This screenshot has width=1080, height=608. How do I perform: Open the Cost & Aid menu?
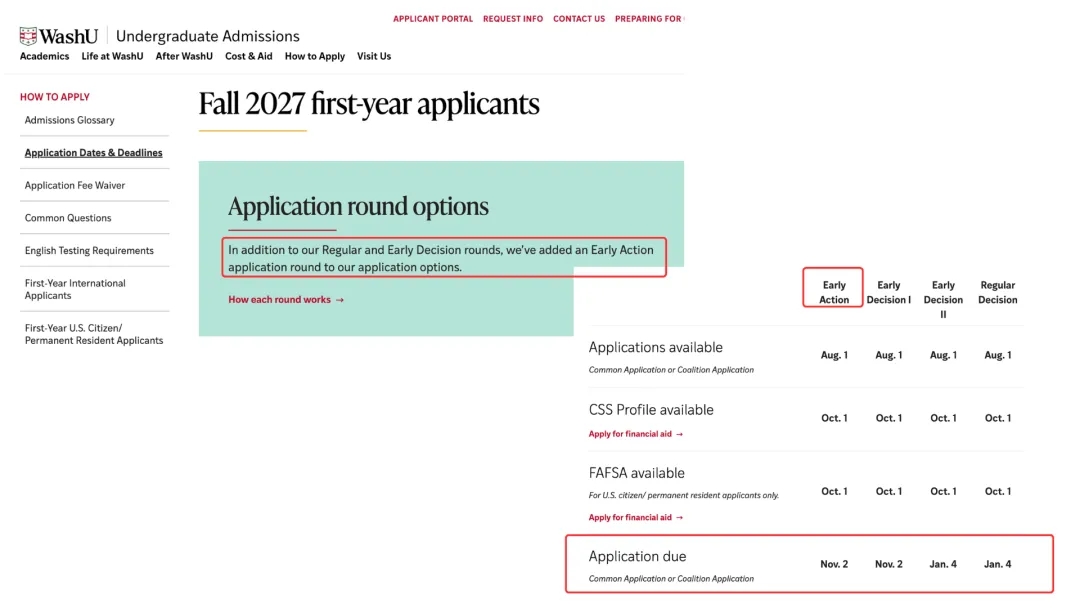(249, 56)
